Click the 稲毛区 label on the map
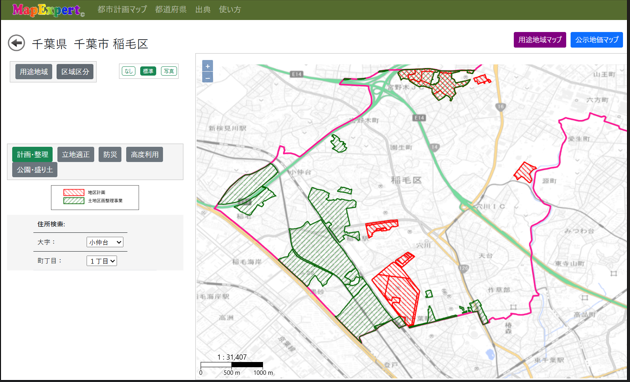The height and width of the screenshot is (382, 630). coord(406,180)
